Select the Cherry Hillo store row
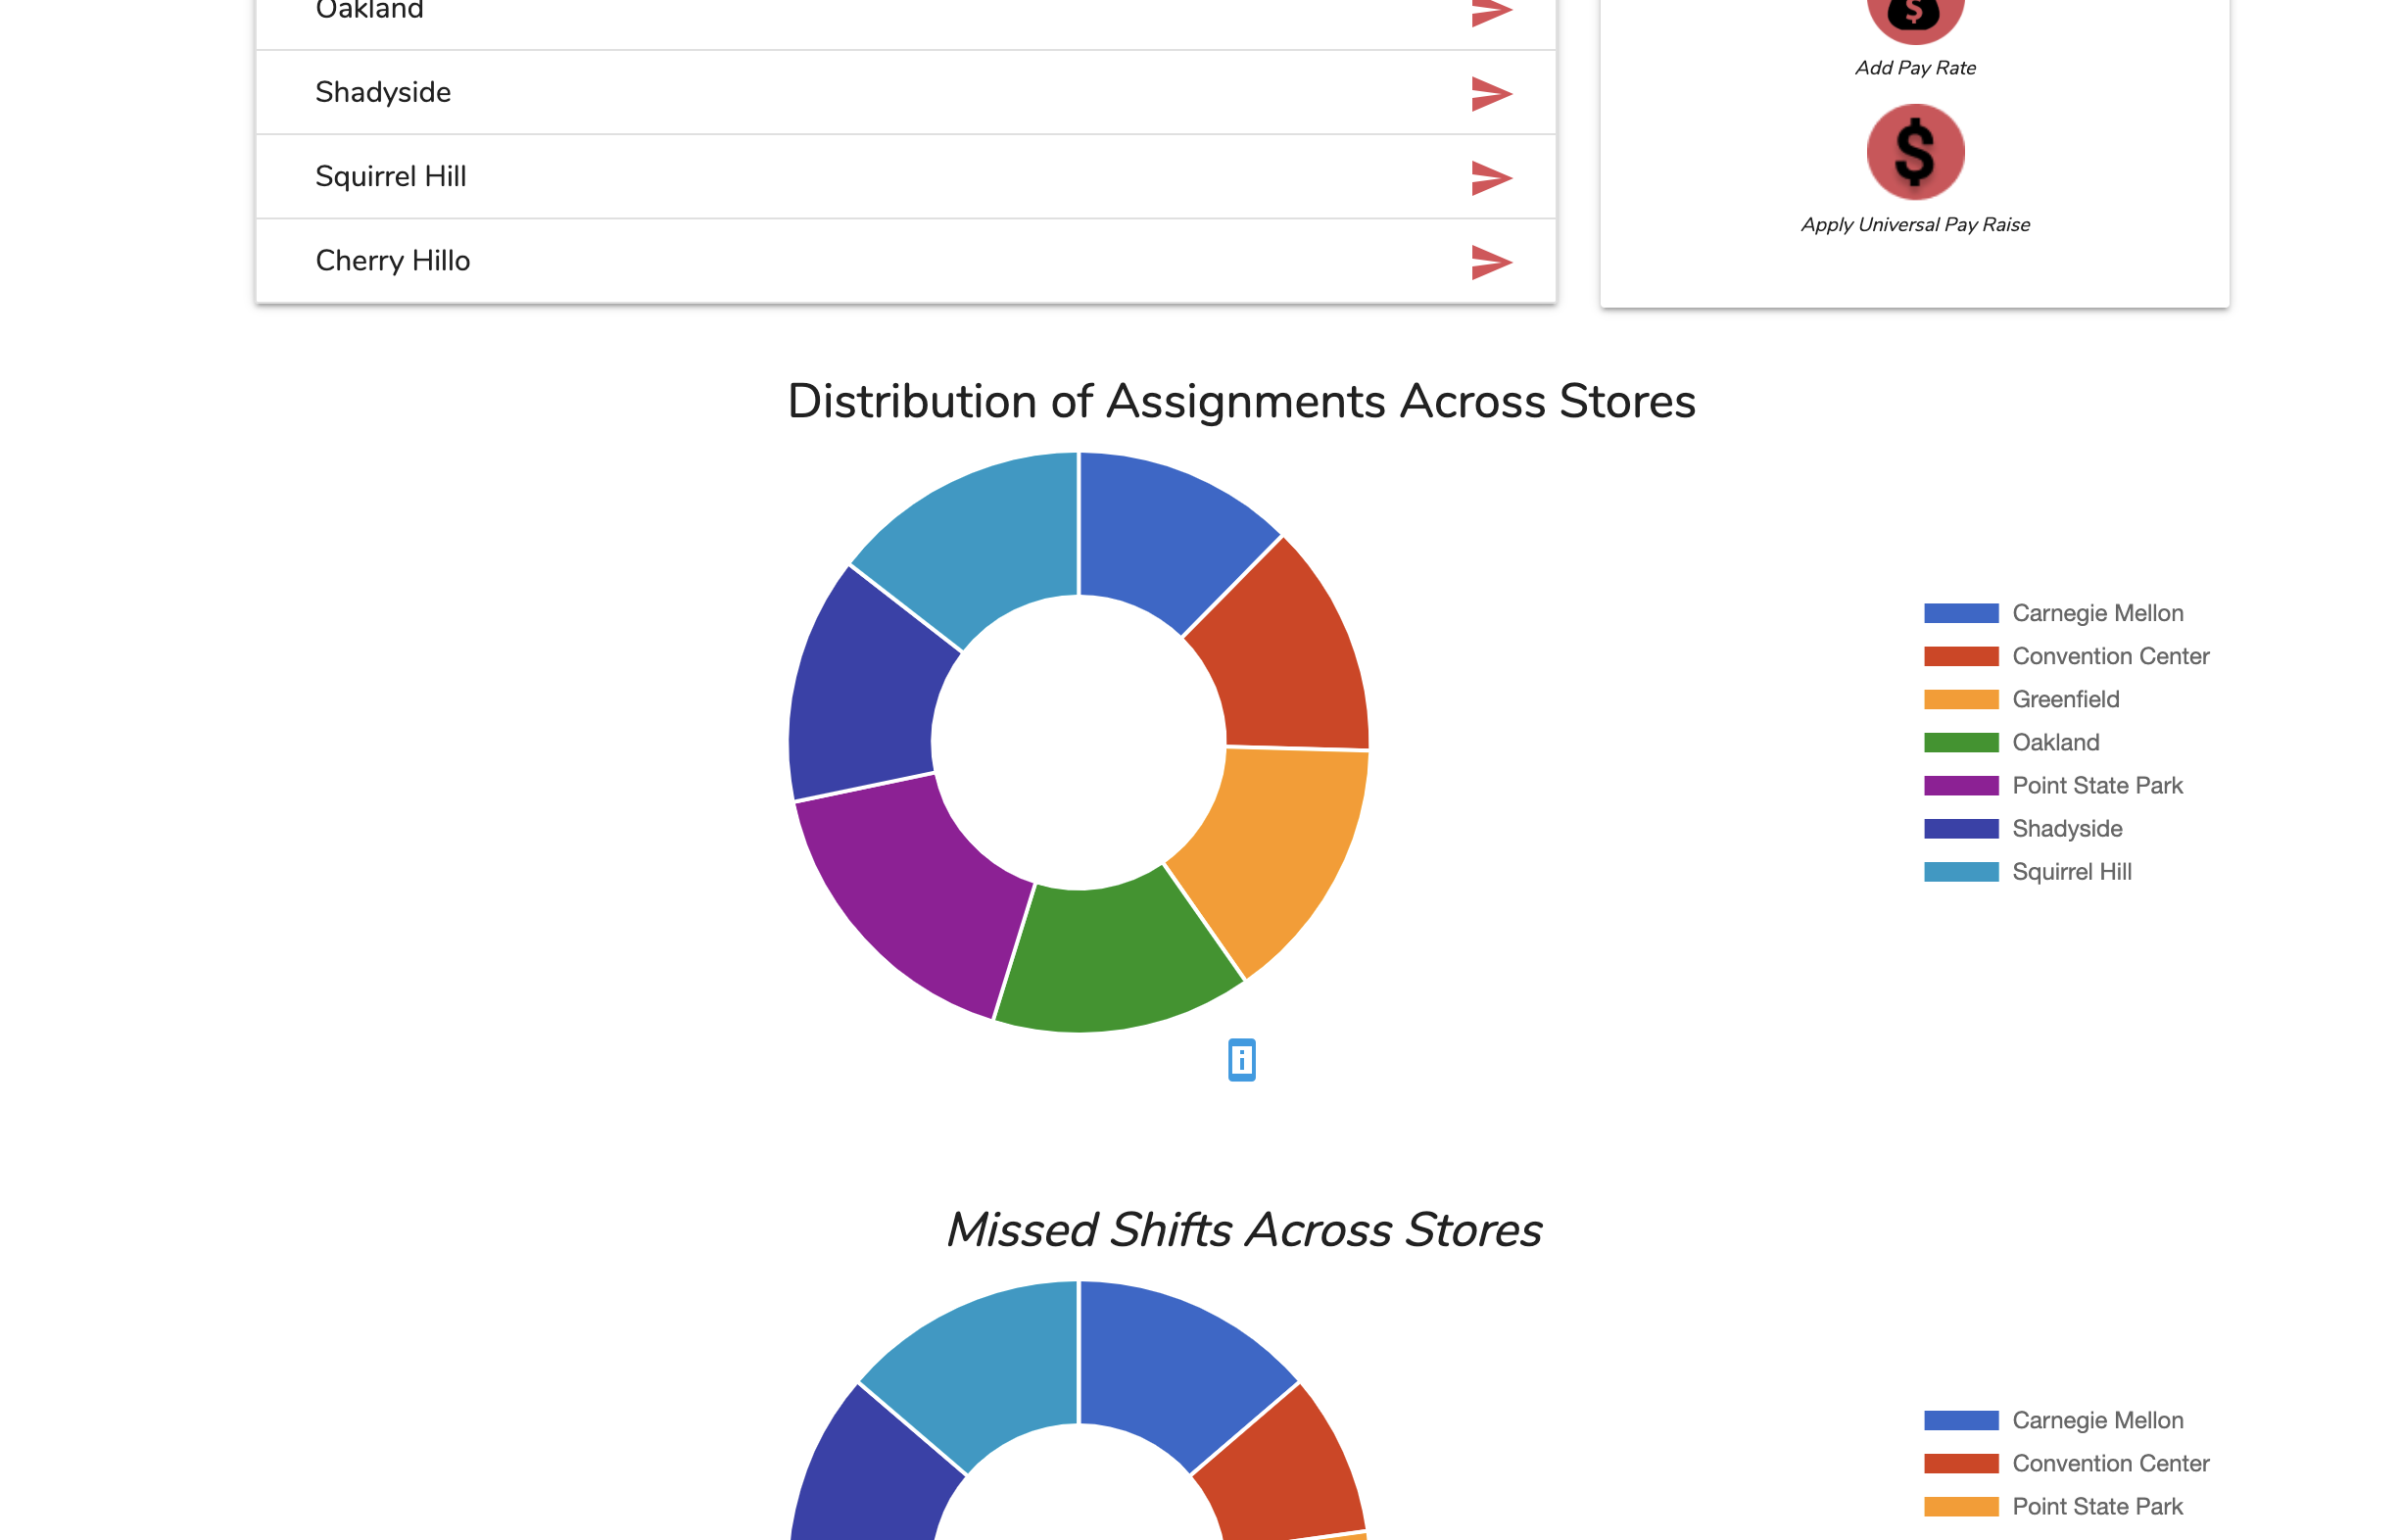Screen dimensions: 2400x1540 [x=905, y=260]
